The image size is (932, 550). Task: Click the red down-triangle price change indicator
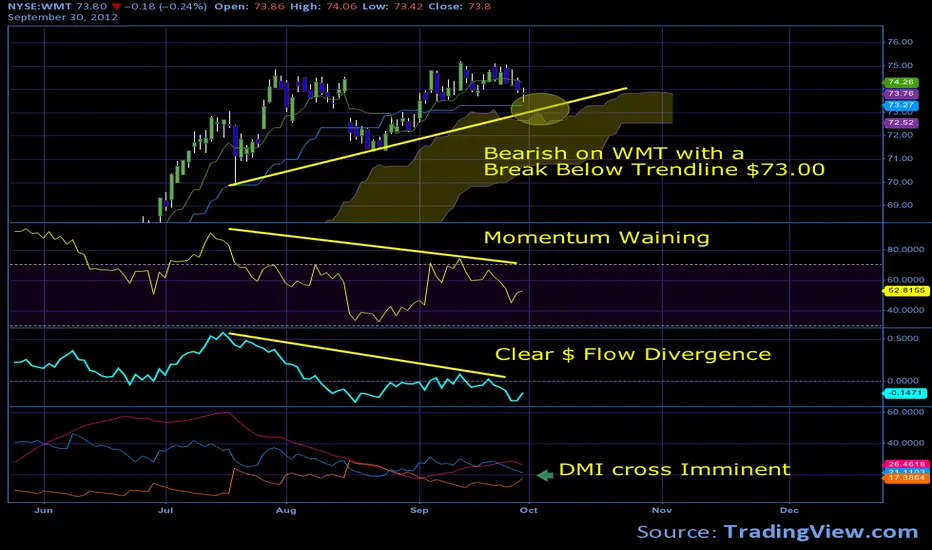[x=116, y=7]
